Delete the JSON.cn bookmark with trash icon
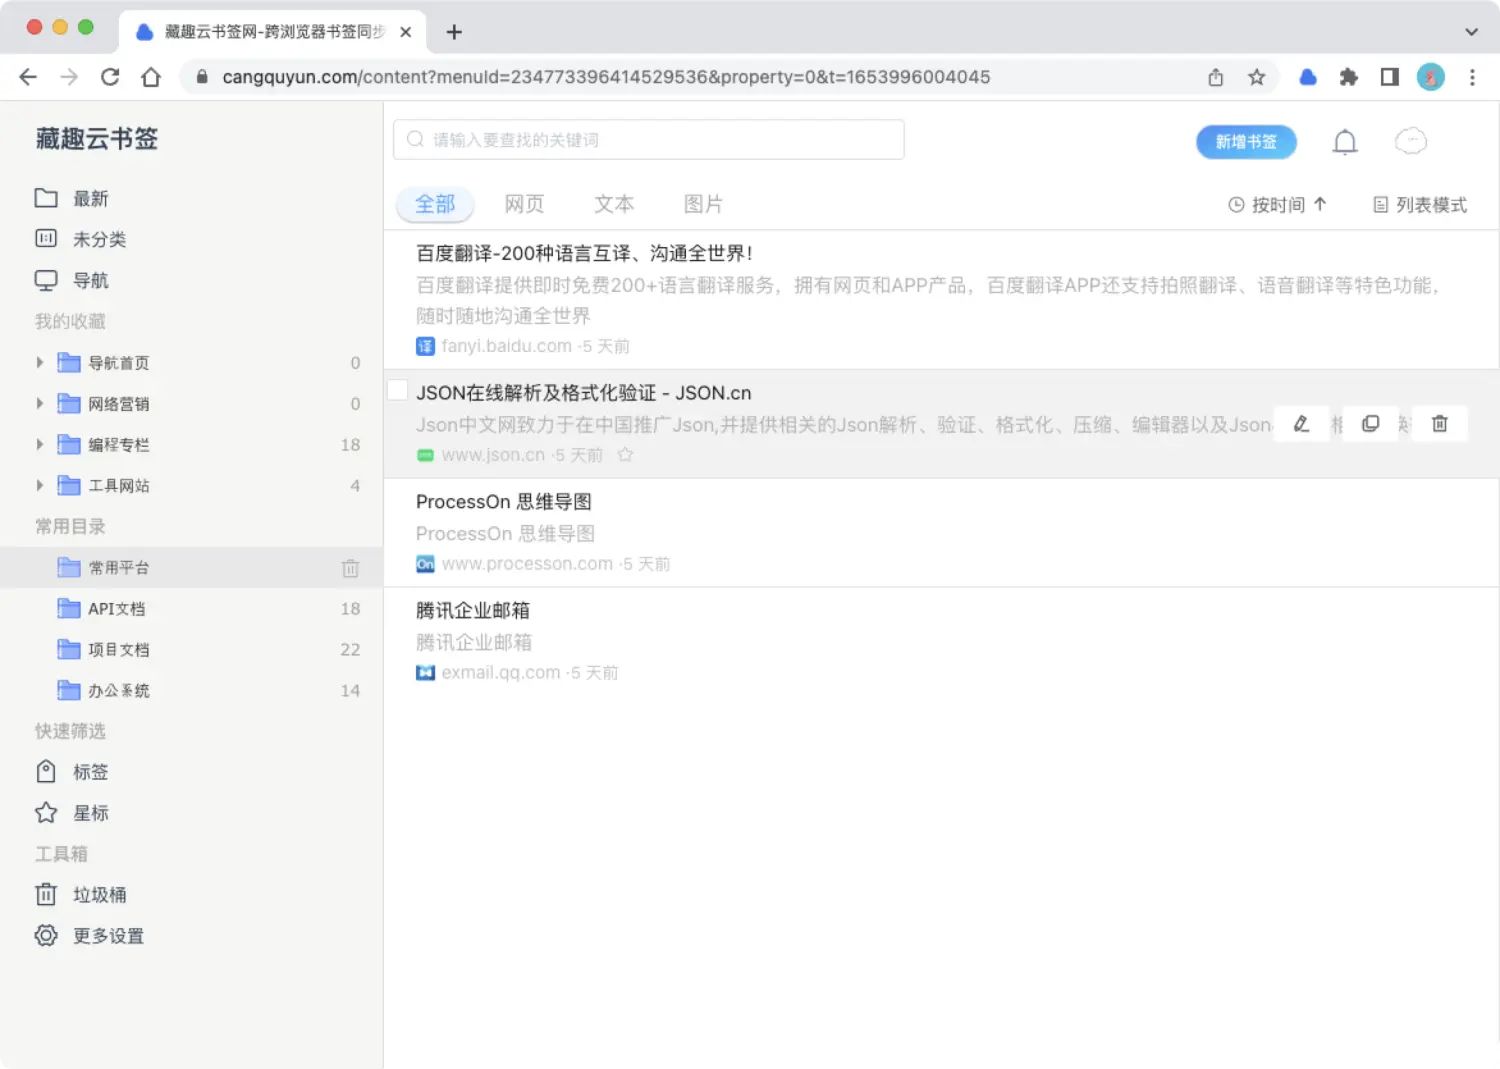The width and height of the screenshot is (1500, 1069). point(1439,424)
